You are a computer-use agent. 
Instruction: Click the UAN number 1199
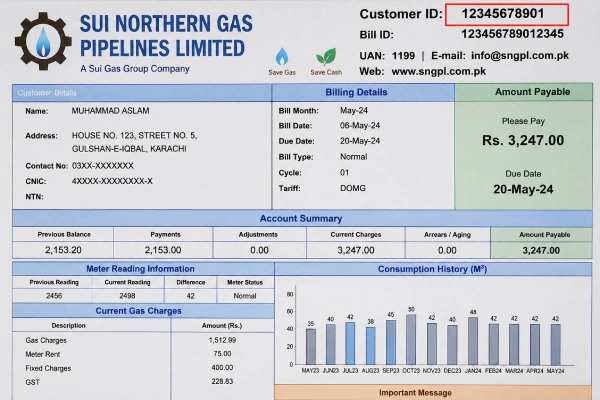pos(403,56)
